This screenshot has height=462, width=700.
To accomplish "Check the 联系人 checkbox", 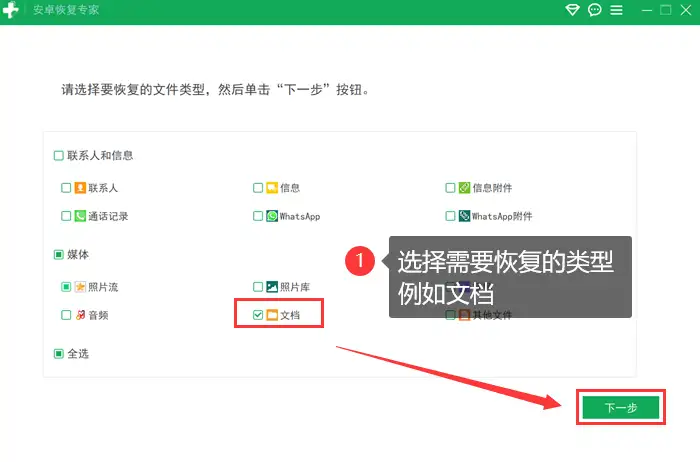I will pos(66,188).
